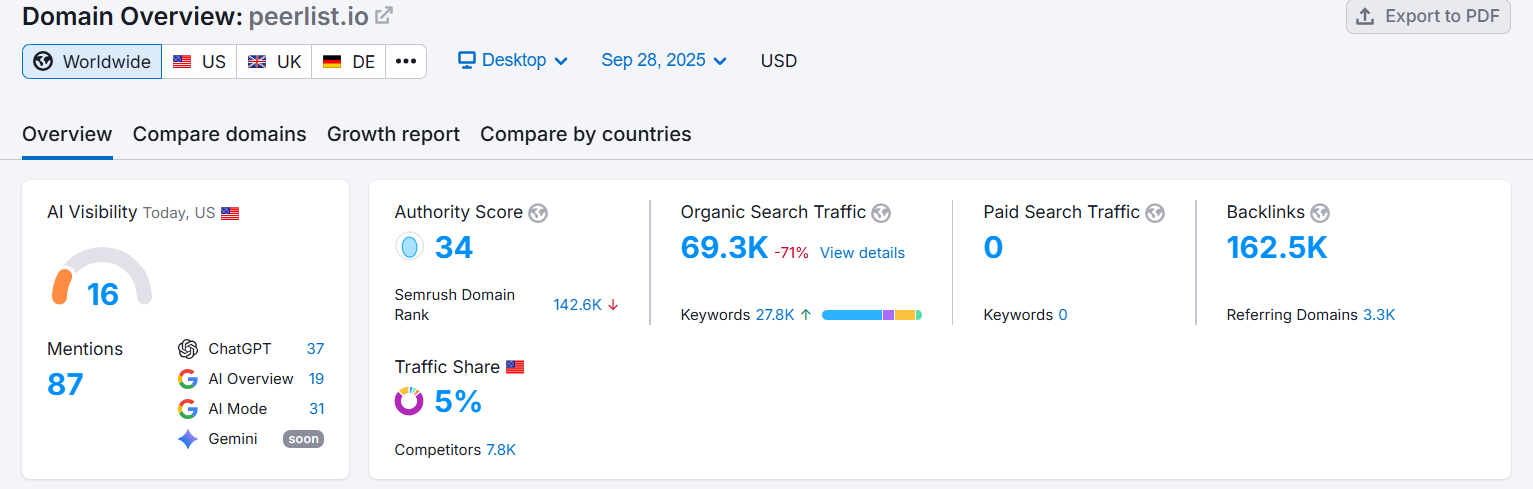Switch to the DE database

tap(349, 61)
